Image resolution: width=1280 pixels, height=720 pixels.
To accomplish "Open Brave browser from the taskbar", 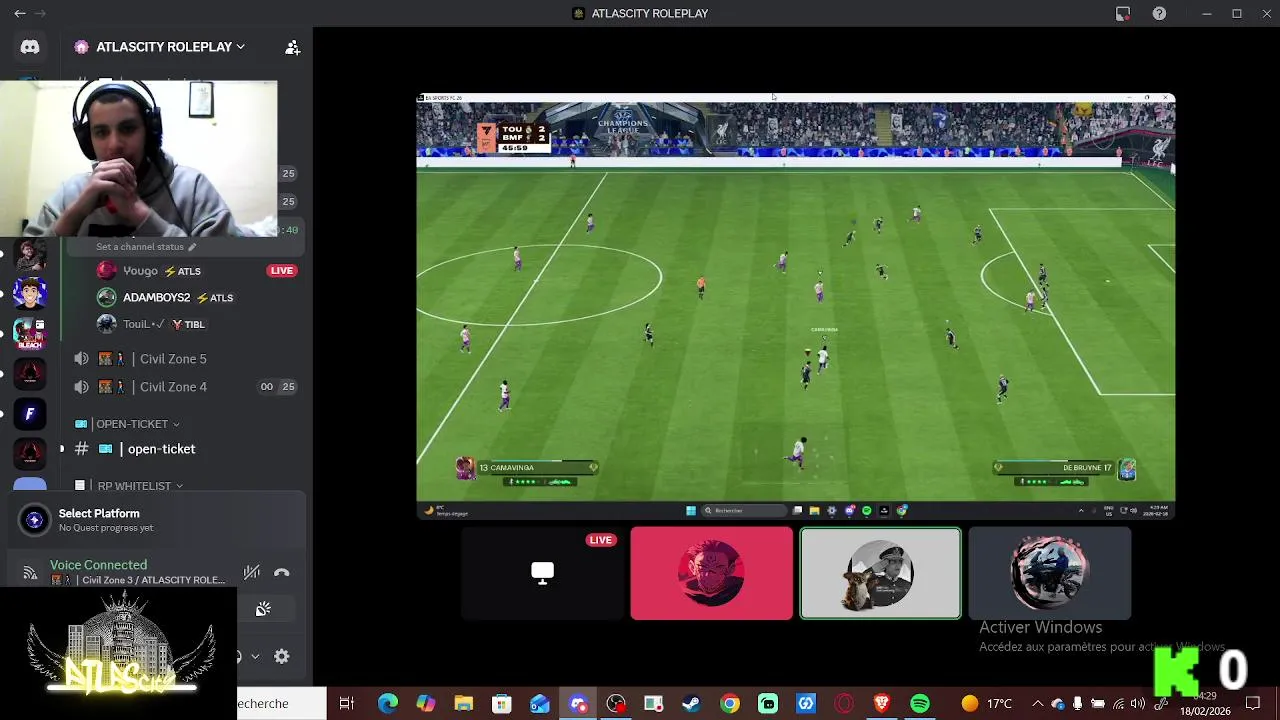I will pos(882,704).
